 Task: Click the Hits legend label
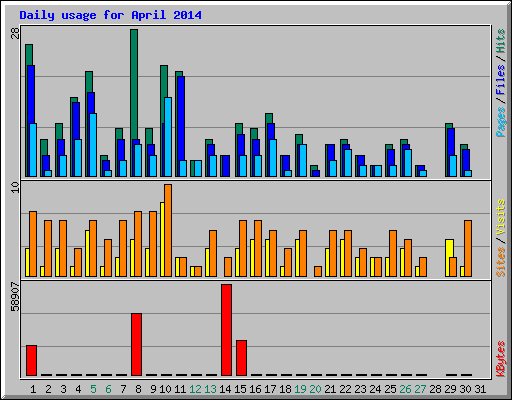(x=500, y=41)
